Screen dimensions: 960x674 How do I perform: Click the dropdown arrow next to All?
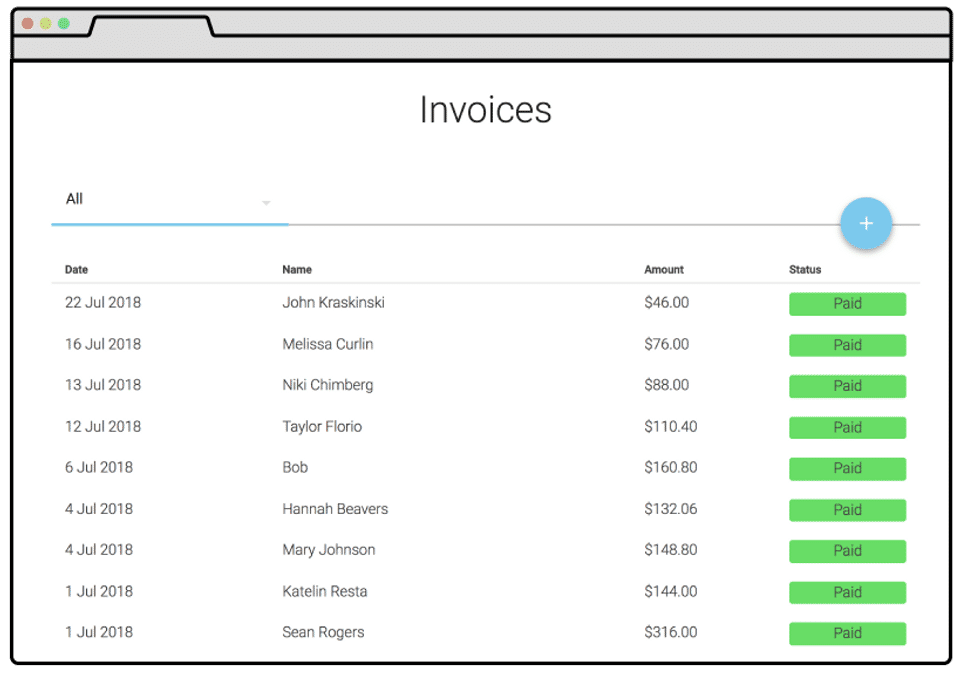tap(266, 203)
